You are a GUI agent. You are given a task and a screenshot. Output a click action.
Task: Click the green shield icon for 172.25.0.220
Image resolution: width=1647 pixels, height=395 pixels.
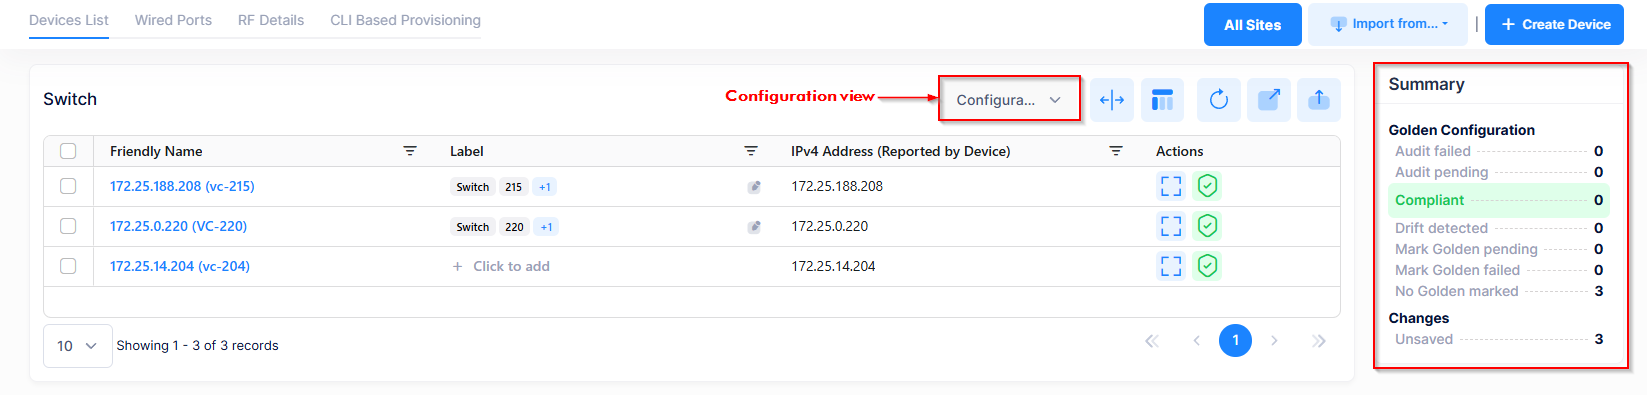coord(1207,226)
